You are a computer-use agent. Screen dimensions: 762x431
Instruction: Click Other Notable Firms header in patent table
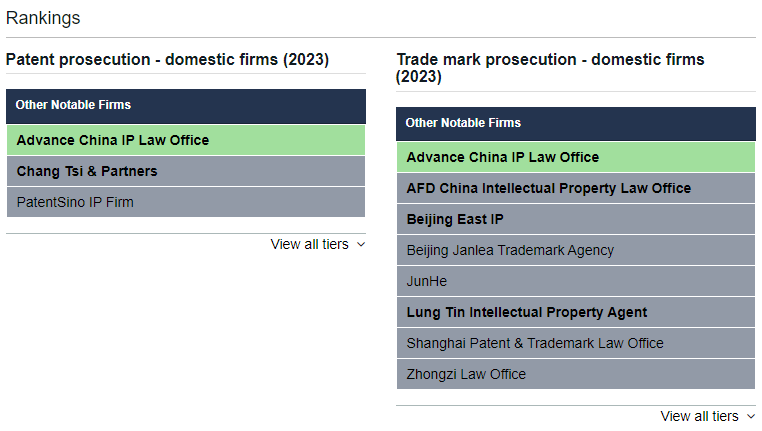pos(73,105)
